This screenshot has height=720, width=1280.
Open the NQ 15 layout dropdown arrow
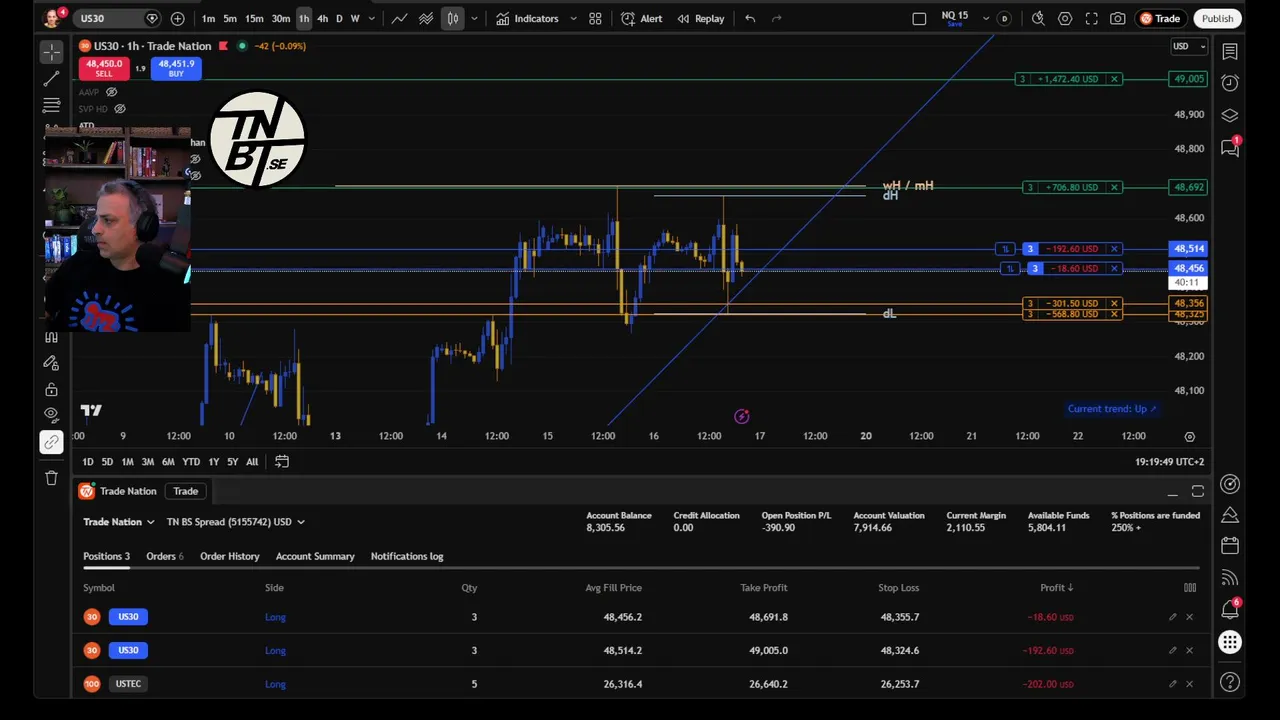click(986, 18)
